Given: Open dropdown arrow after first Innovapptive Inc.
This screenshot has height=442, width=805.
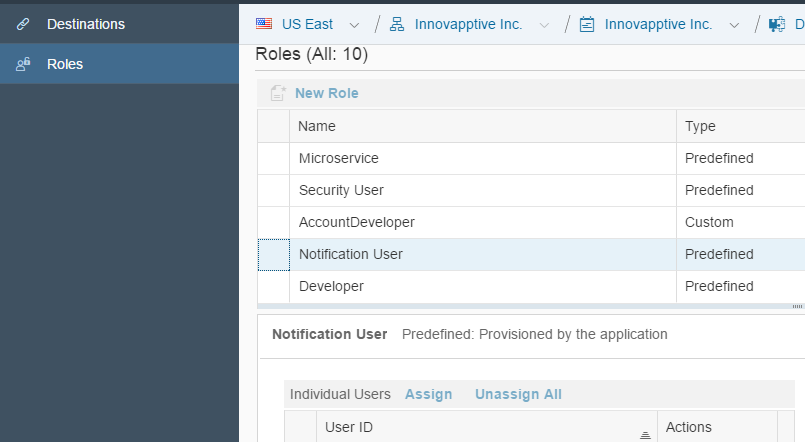Looking at the screenshot, I should coord(544,25).
